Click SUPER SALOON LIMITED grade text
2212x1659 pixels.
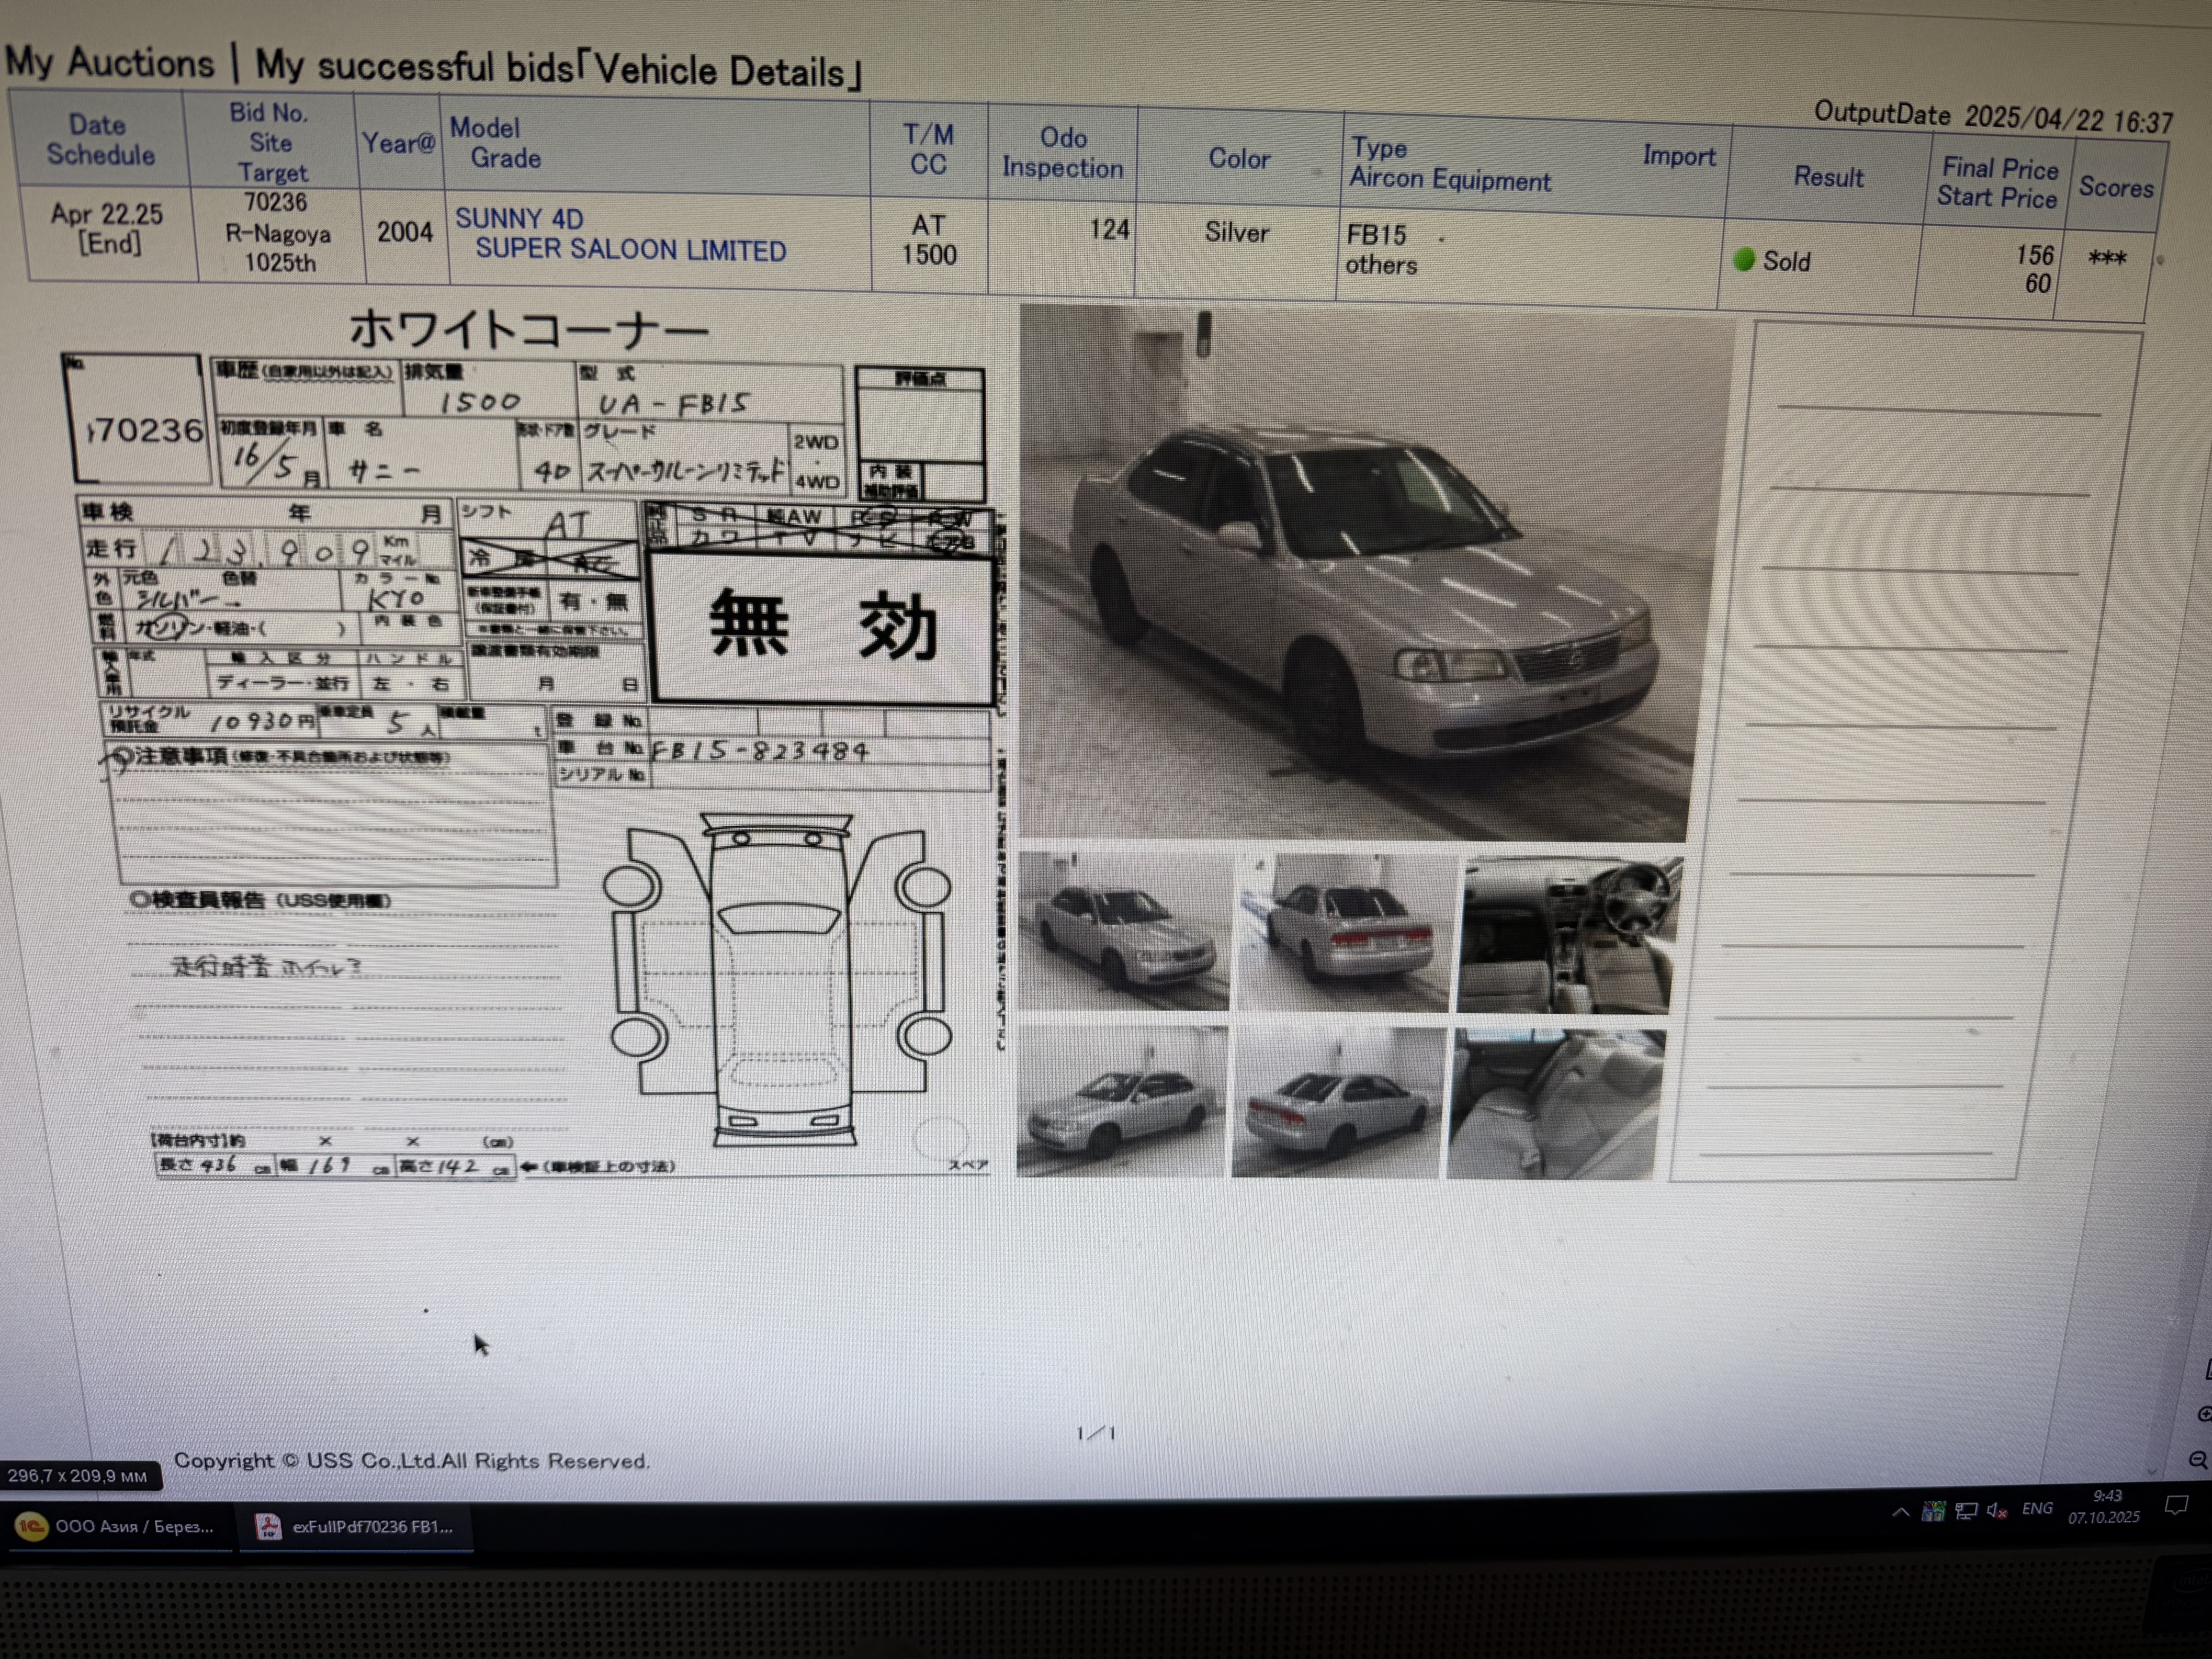coord(630,250)
